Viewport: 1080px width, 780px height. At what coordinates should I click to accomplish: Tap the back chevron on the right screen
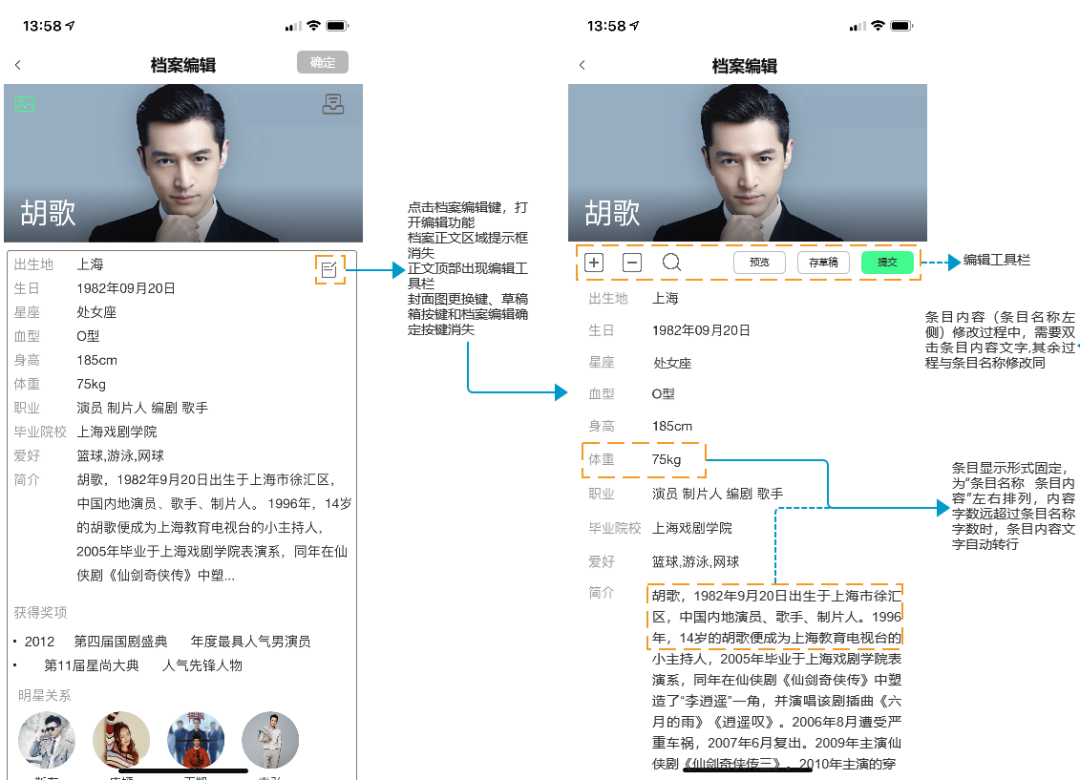[x=583, y=63]
